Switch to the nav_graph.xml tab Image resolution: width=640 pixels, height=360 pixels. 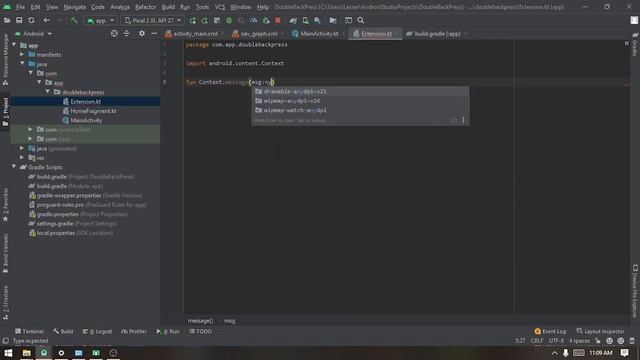pos(258,34)
